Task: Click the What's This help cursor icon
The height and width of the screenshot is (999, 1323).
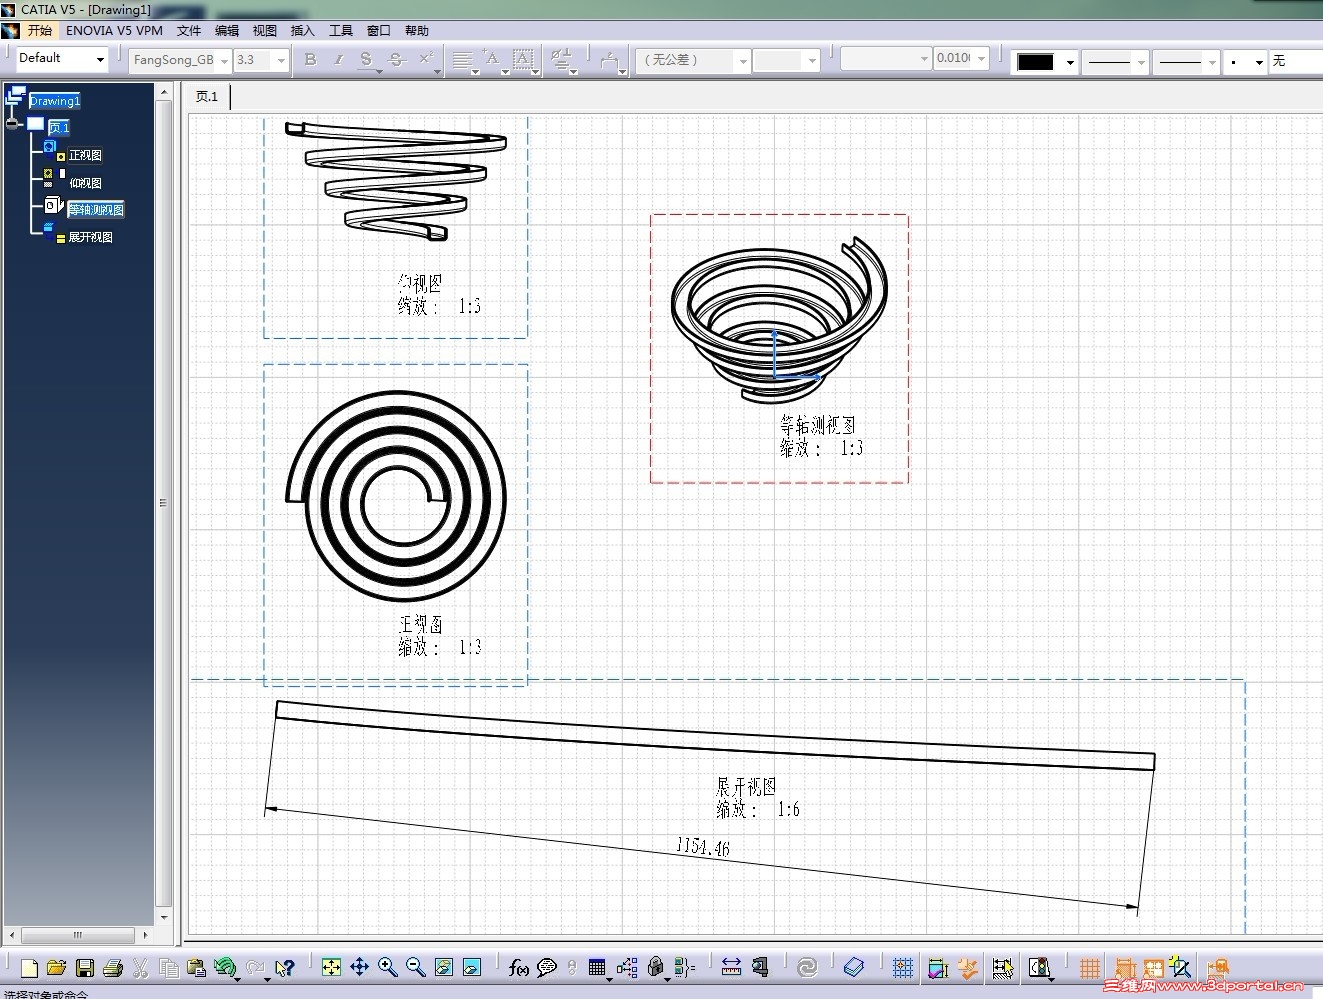Action: (x=285, y=967)
